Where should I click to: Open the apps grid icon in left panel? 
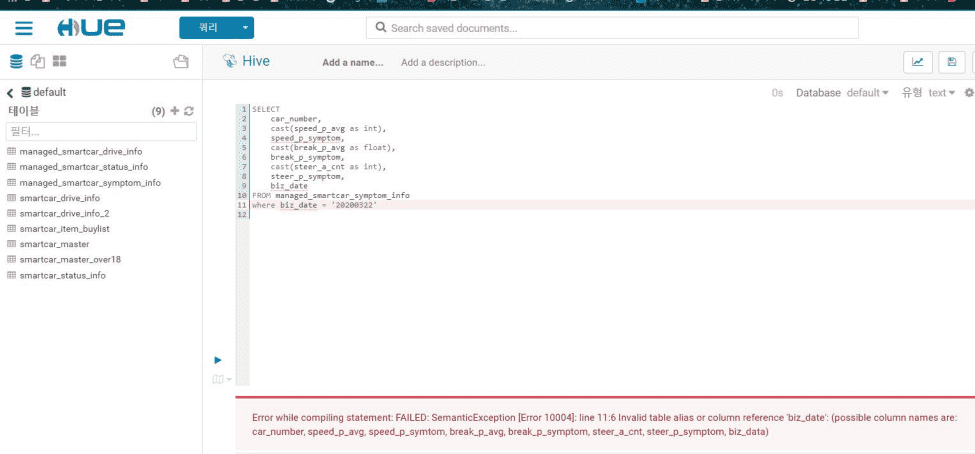[x=60, y=61]
